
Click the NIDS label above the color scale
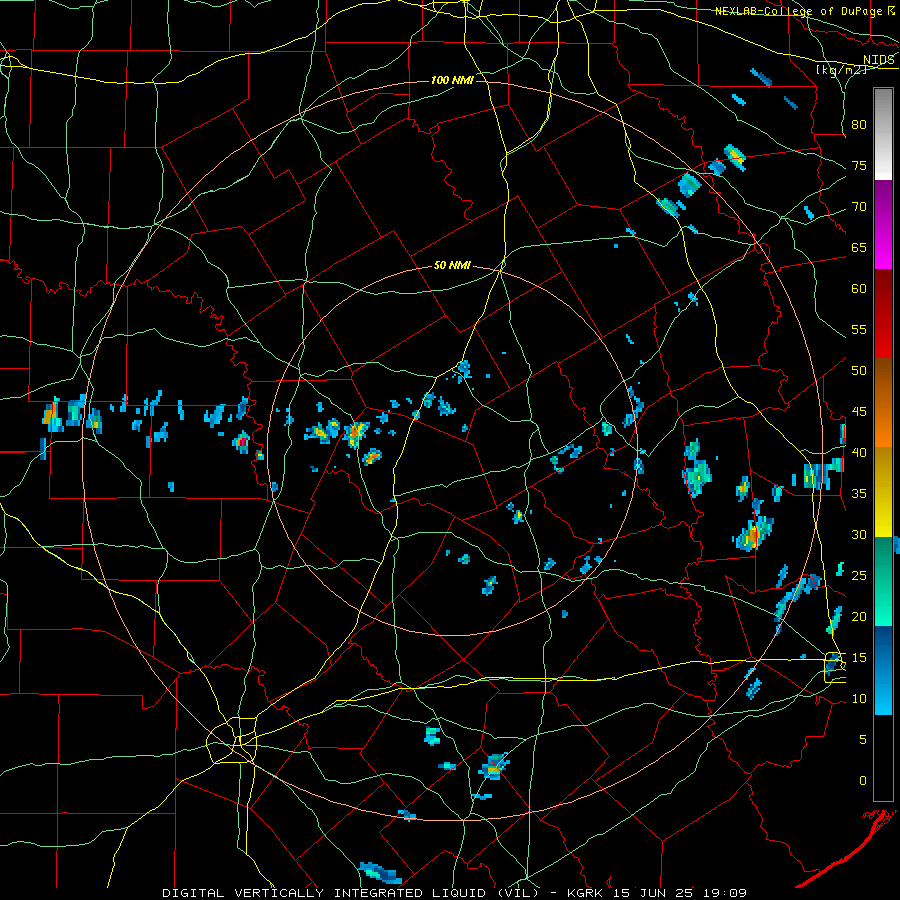[x=879, y=59]
